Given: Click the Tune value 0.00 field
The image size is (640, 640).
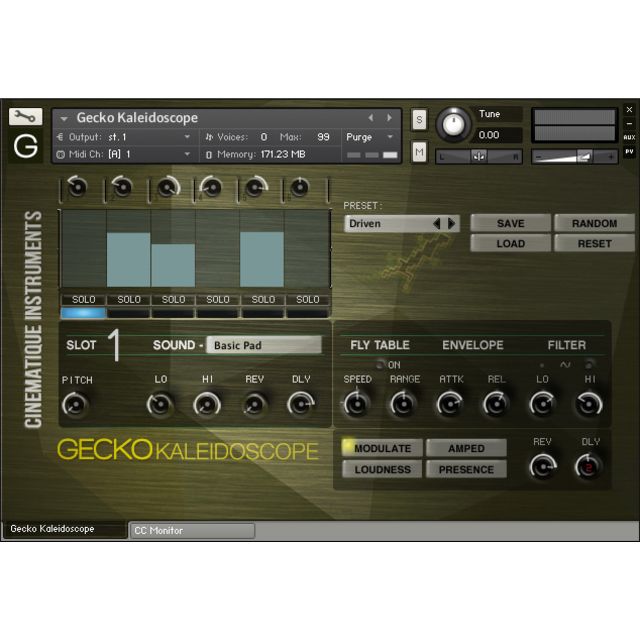Looking at the screenshot, I should coord(498,135).
